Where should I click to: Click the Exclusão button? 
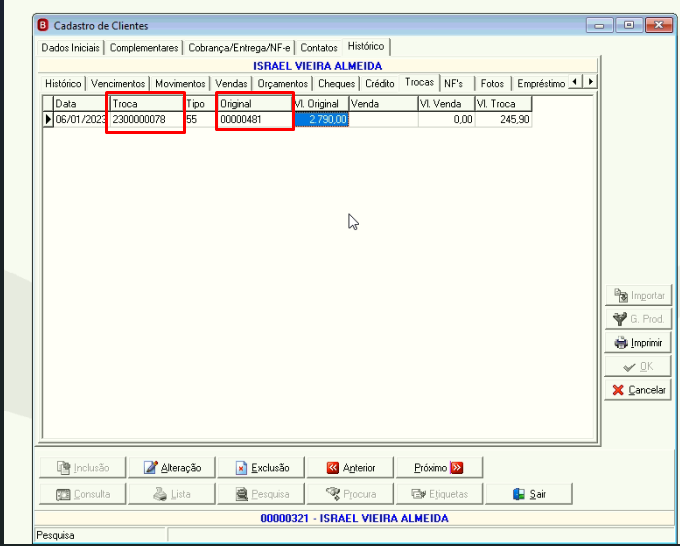(261, 468)
